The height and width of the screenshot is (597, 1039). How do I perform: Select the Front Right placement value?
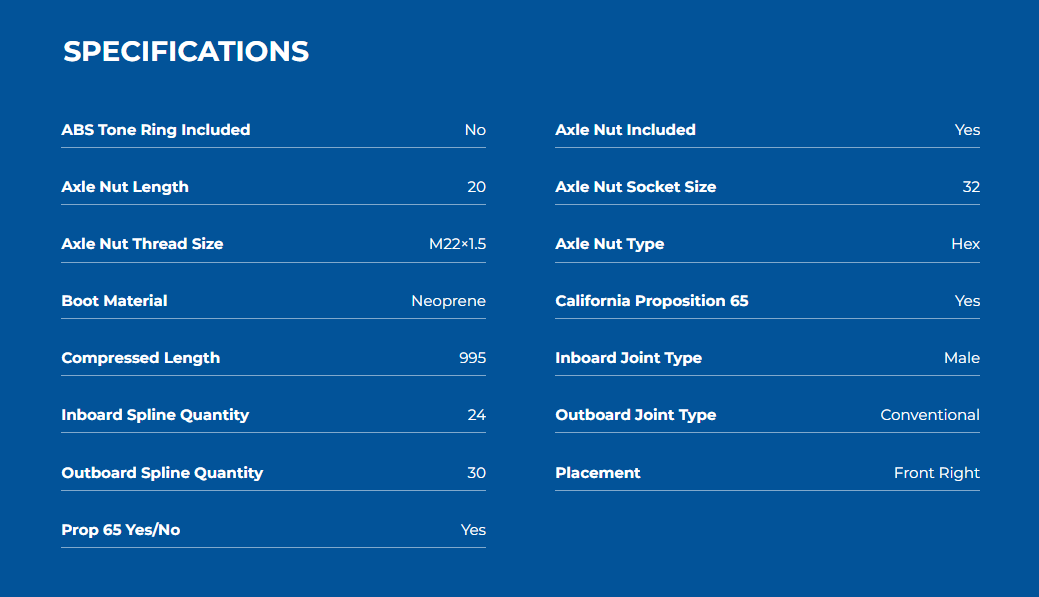coord(937,472)
